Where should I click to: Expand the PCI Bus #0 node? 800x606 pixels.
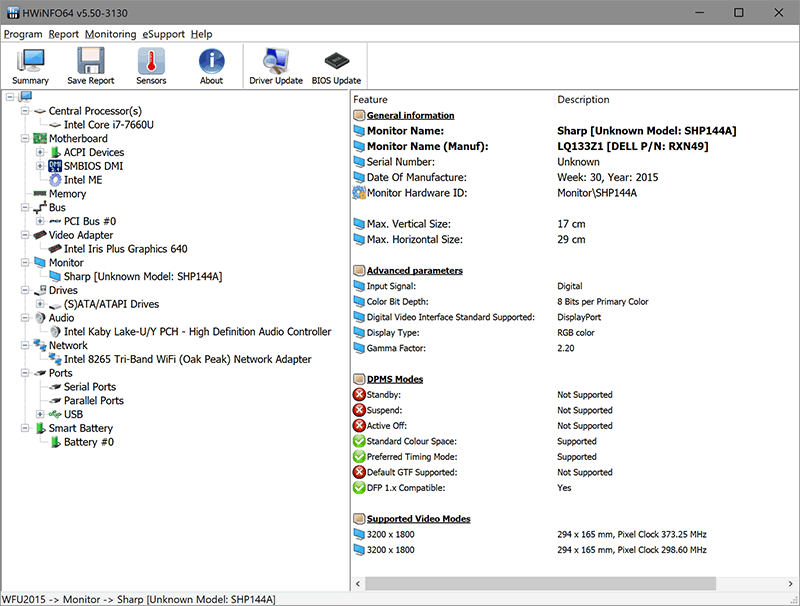pos(40,221)
